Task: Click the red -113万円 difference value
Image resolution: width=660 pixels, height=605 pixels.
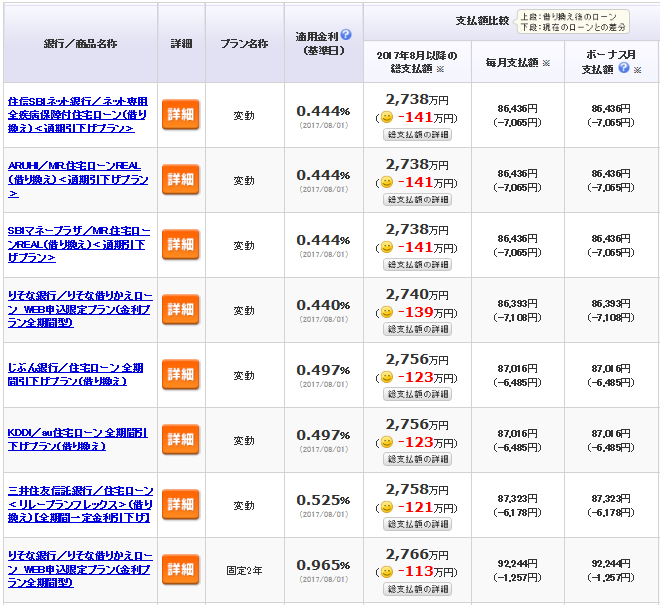Action: [x=425, y=571]
